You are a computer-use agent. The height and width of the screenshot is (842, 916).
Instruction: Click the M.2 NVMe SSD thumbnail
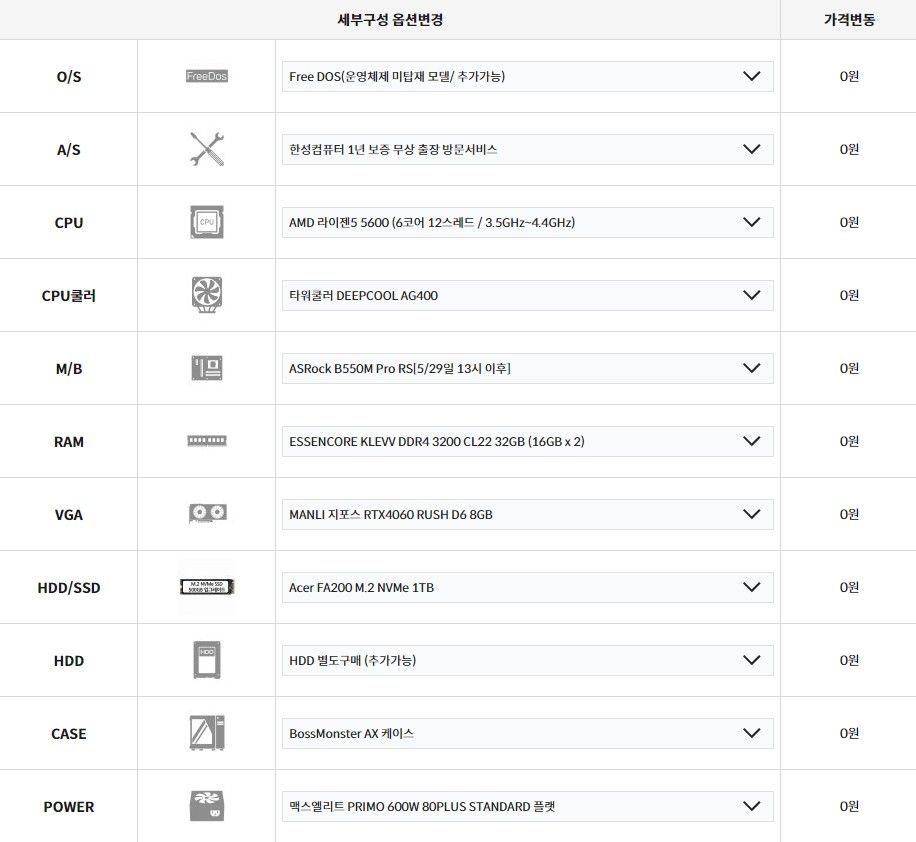pyautogui.click(x=207, y=587)
